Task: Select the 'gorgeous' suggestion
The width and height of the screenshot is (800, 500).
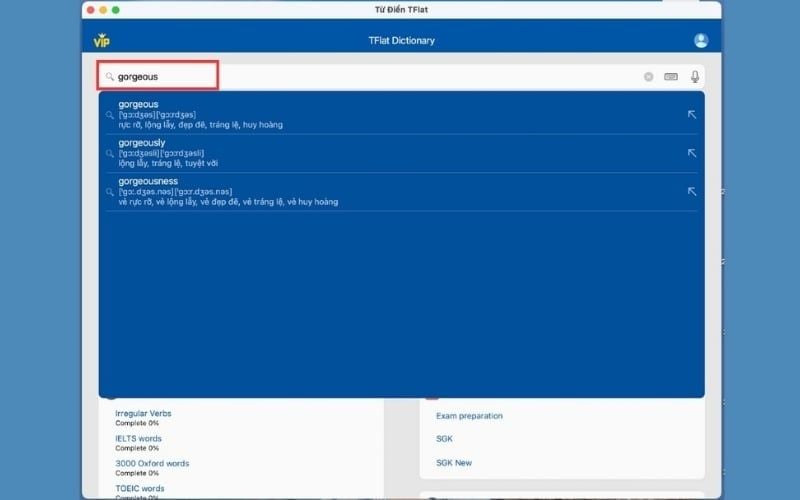Action: tap(402, 114)
